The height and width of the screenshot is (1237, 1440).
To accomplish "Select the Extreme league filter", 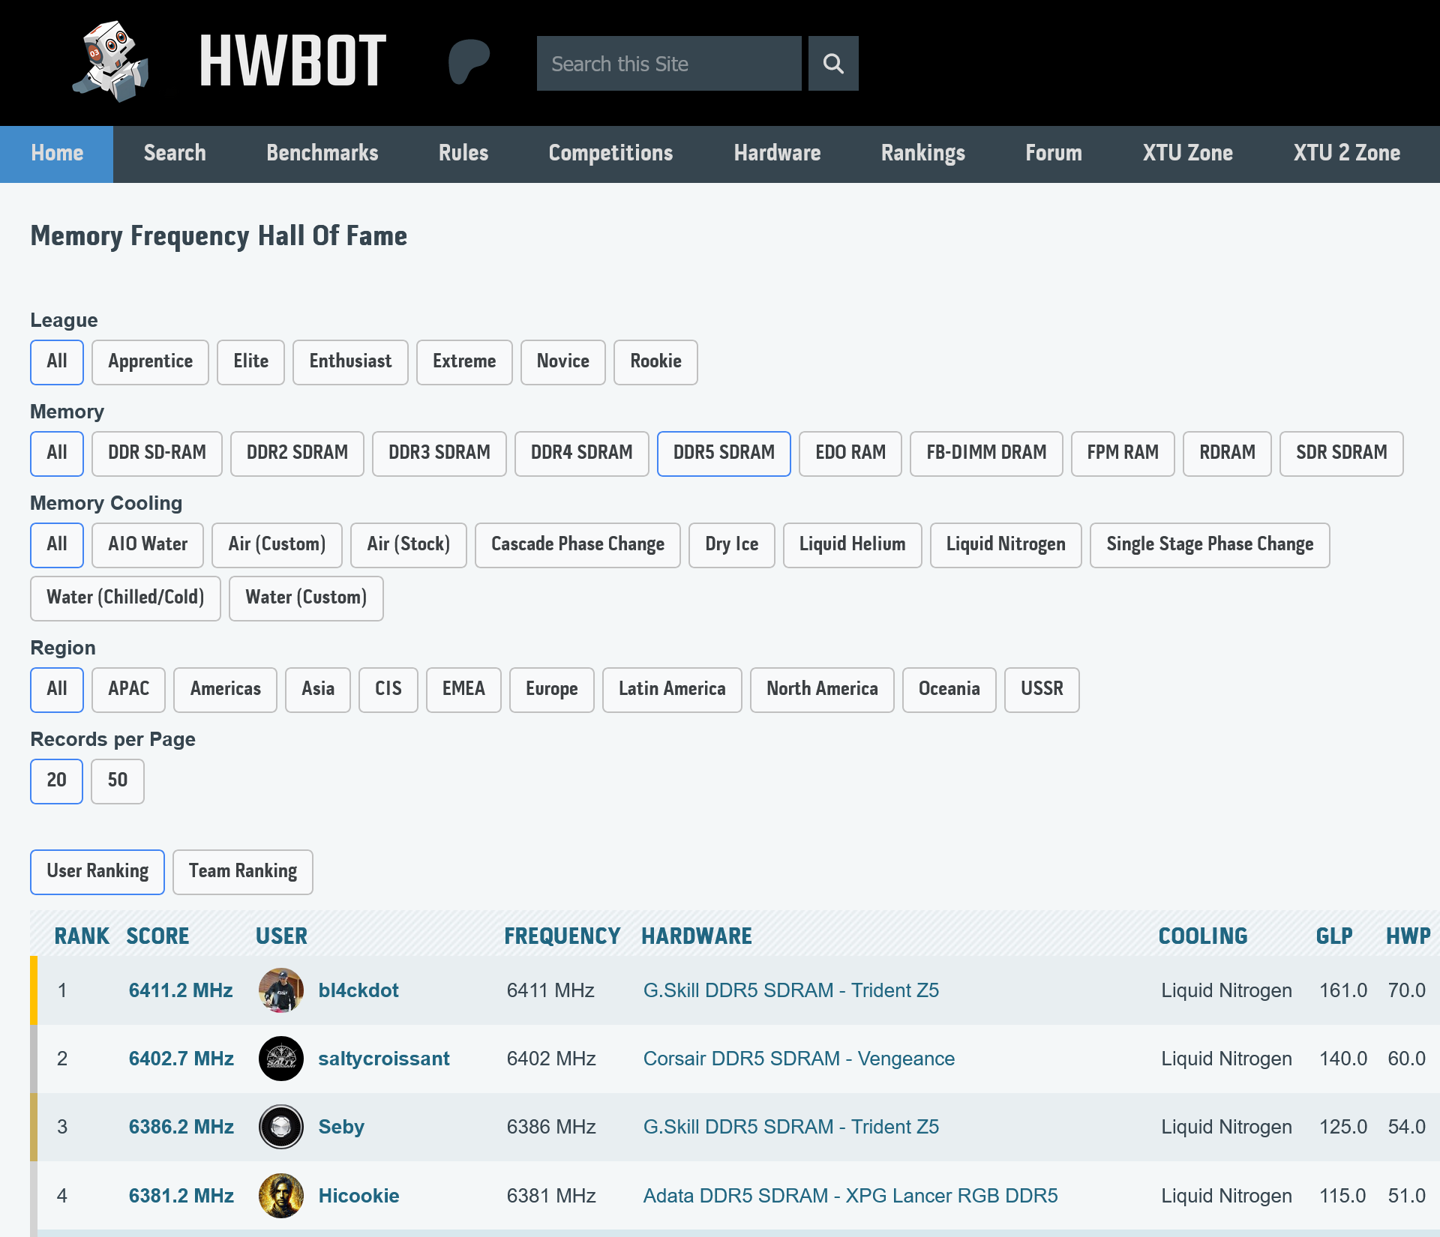I will [464, 362].
